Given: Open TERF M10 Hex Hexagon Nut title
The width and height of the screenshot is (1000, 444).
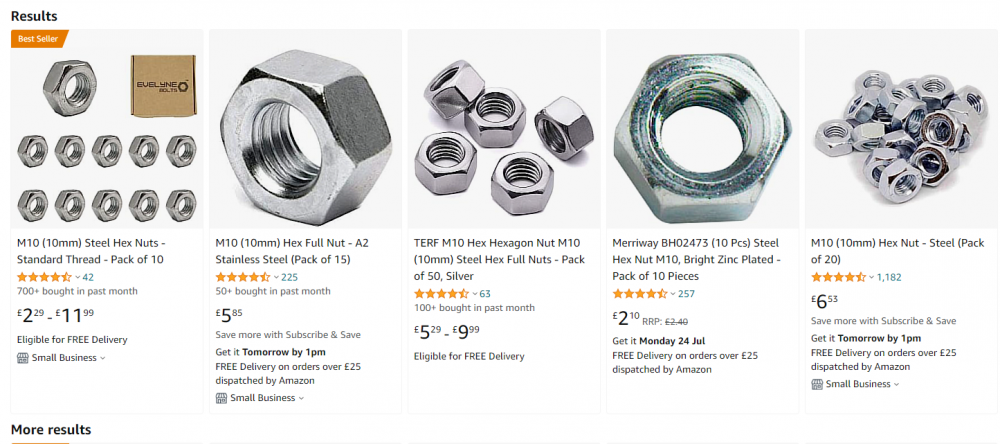Looking at the screenshot, I should click(x=499, y=260).
